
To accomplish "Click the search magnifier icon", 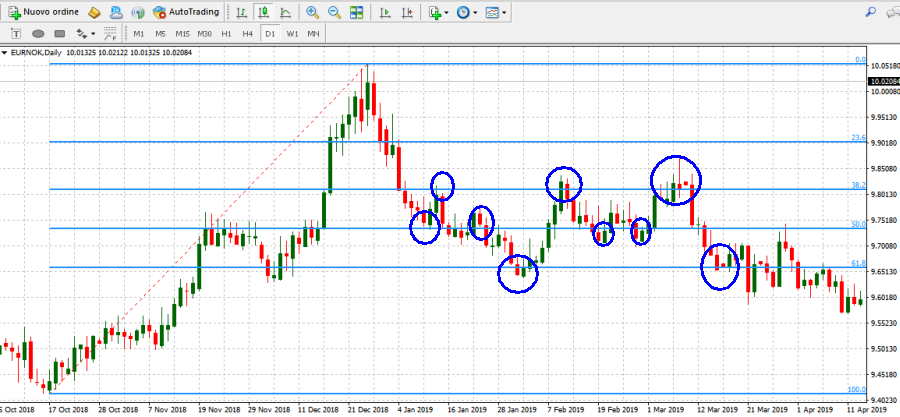I will coord(870,12).
